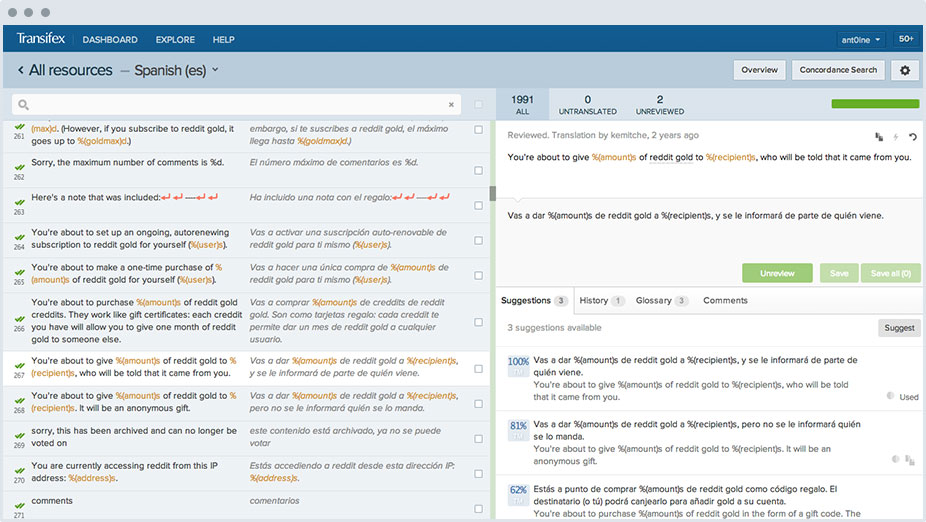Click the string list scrollbar thumb
The width and height of the screenshot is (926, 522).
[x=493, y=194]
